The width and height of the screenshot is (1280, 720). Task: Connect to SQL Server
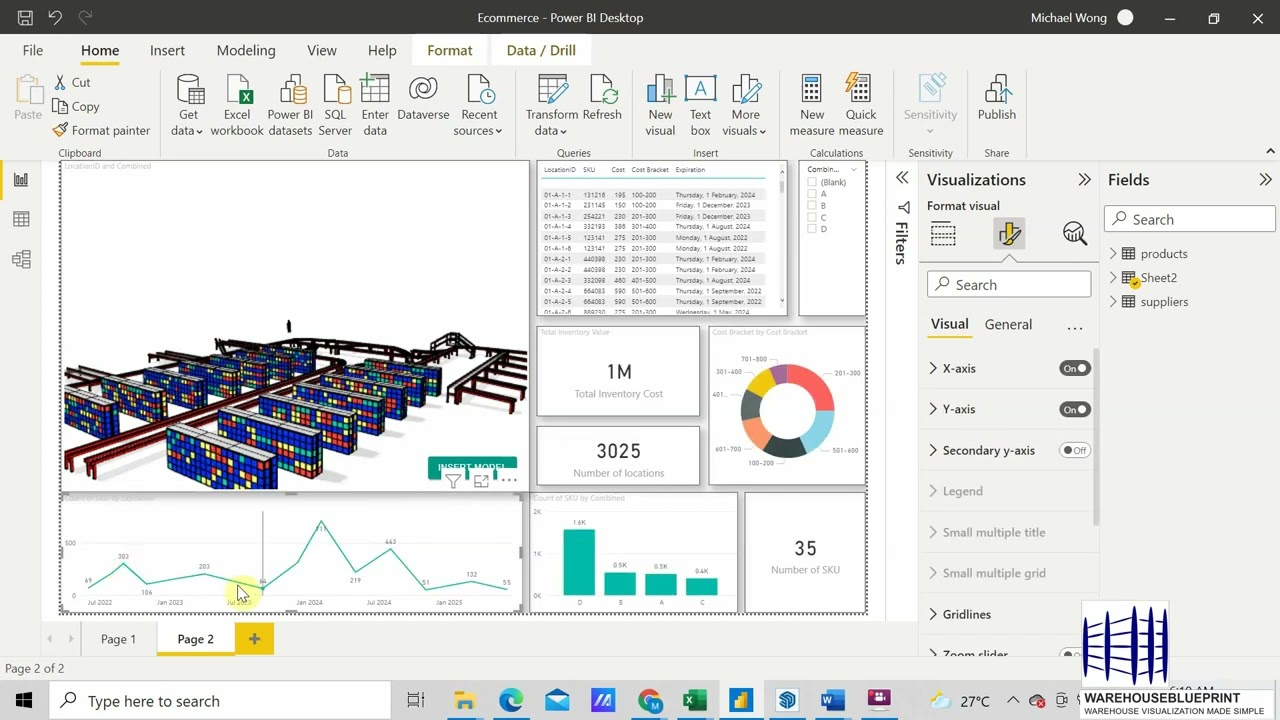[335, 106]
